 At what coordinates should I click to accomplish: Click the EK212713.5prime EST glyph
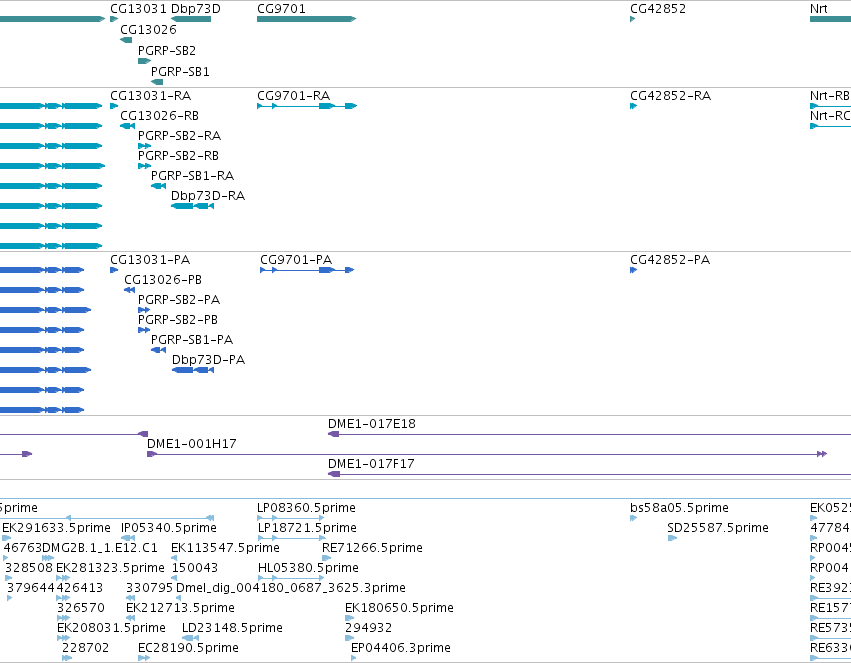point(130,618)
